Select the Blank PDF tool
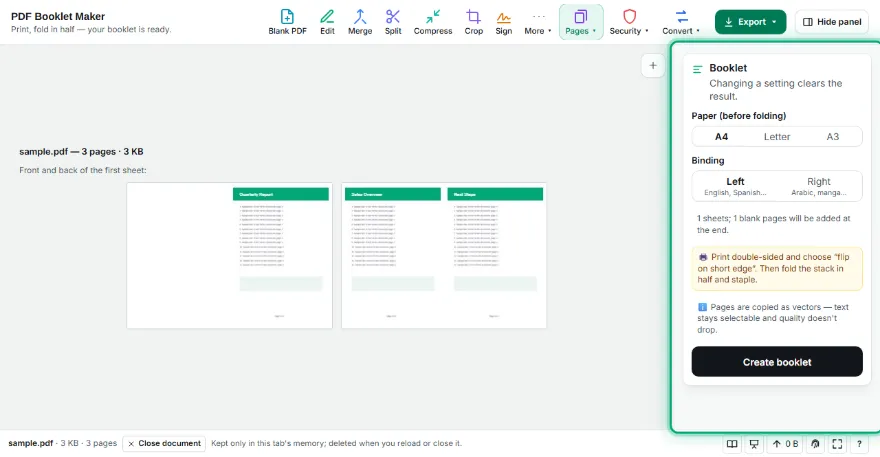 tap(287, 22)
